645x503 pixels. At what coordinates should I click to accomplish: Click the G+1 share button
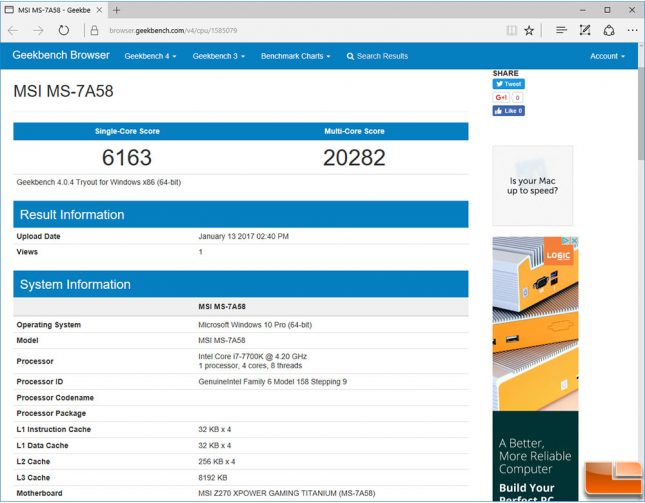501,97
